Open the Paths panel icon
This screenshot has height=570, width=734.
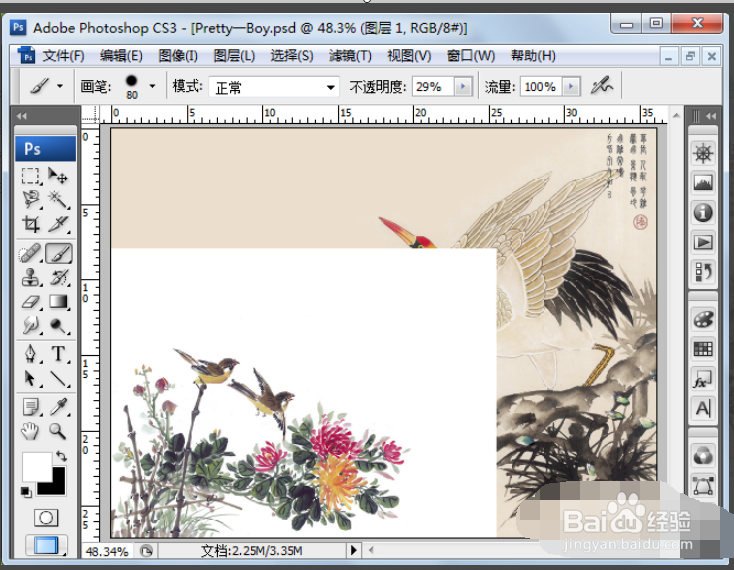coord(703,485)
